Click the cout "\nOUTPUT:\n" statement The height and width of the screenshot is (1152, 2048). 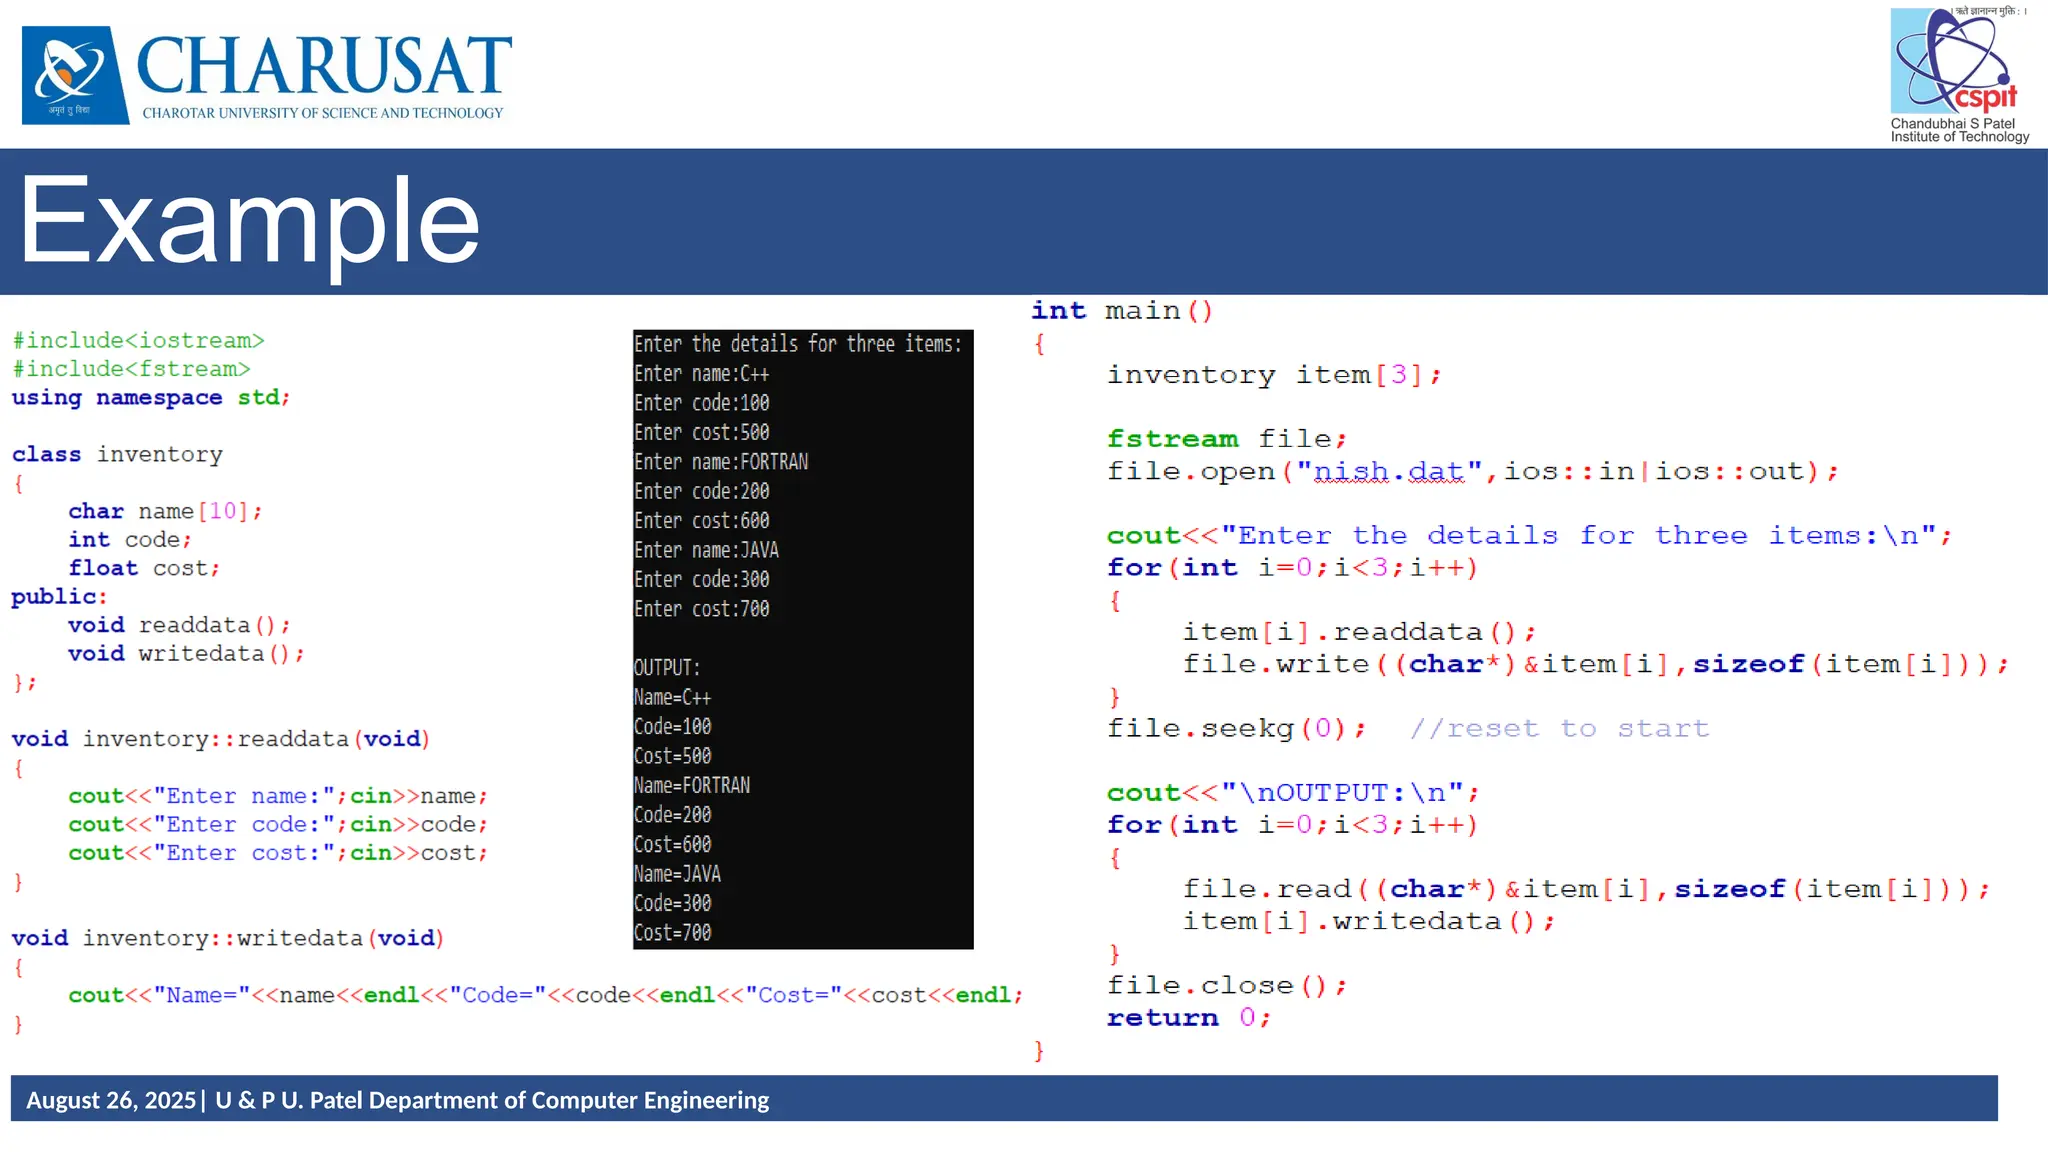(x=1293, y=793)
